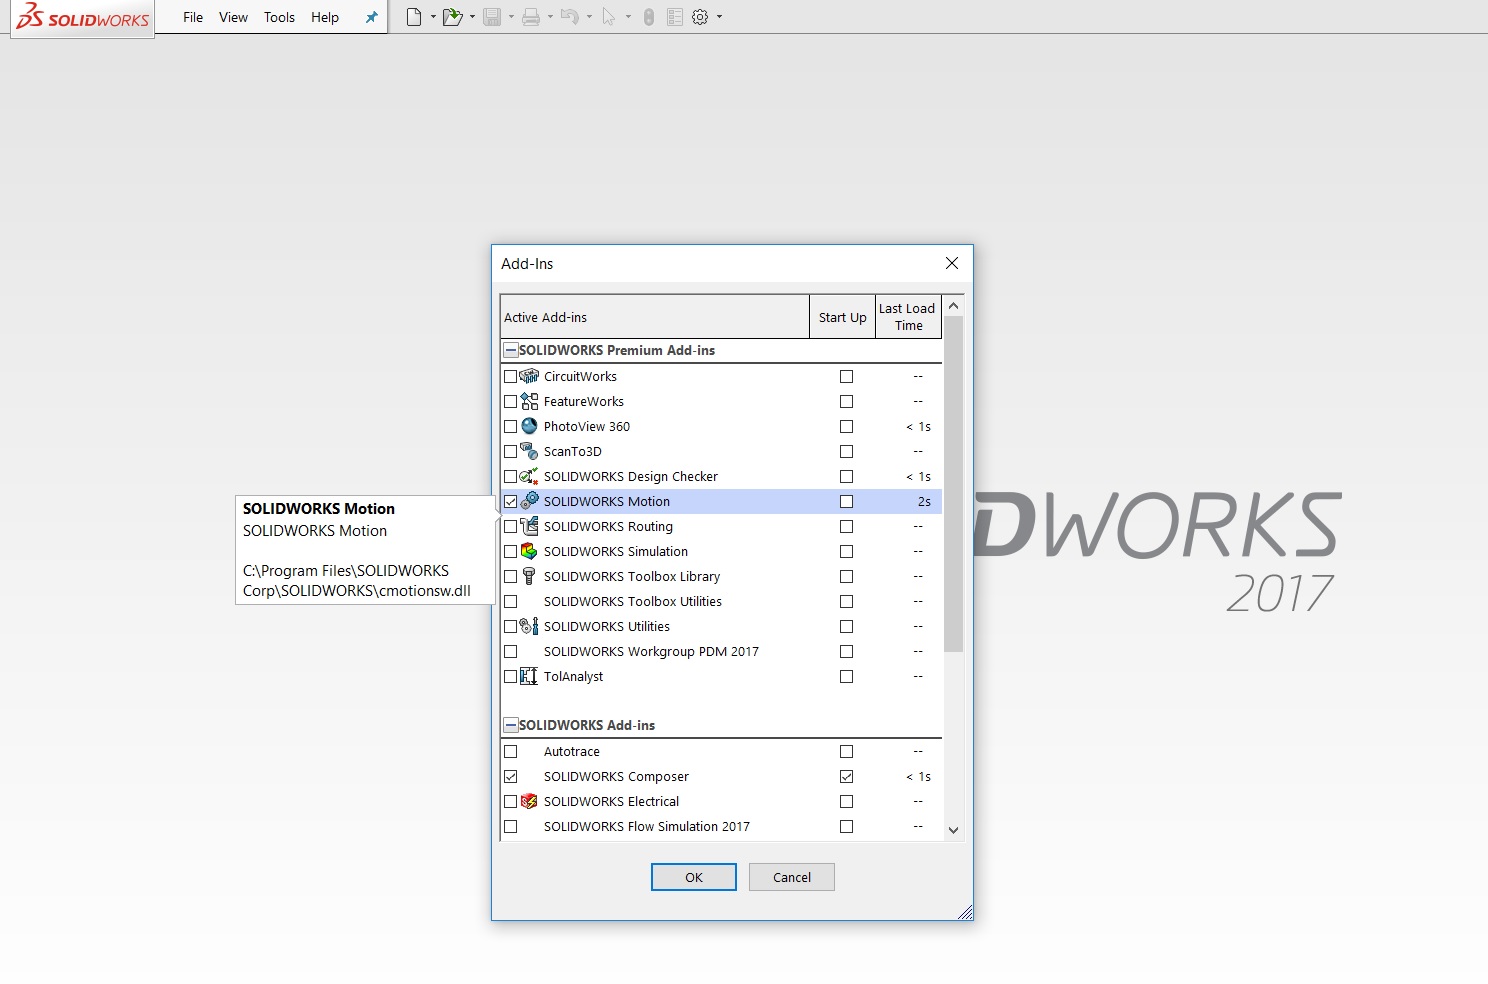Click the ScanTo3D add-in icon
Viewport: 1488px width, 984px height.
coord(529,451)
